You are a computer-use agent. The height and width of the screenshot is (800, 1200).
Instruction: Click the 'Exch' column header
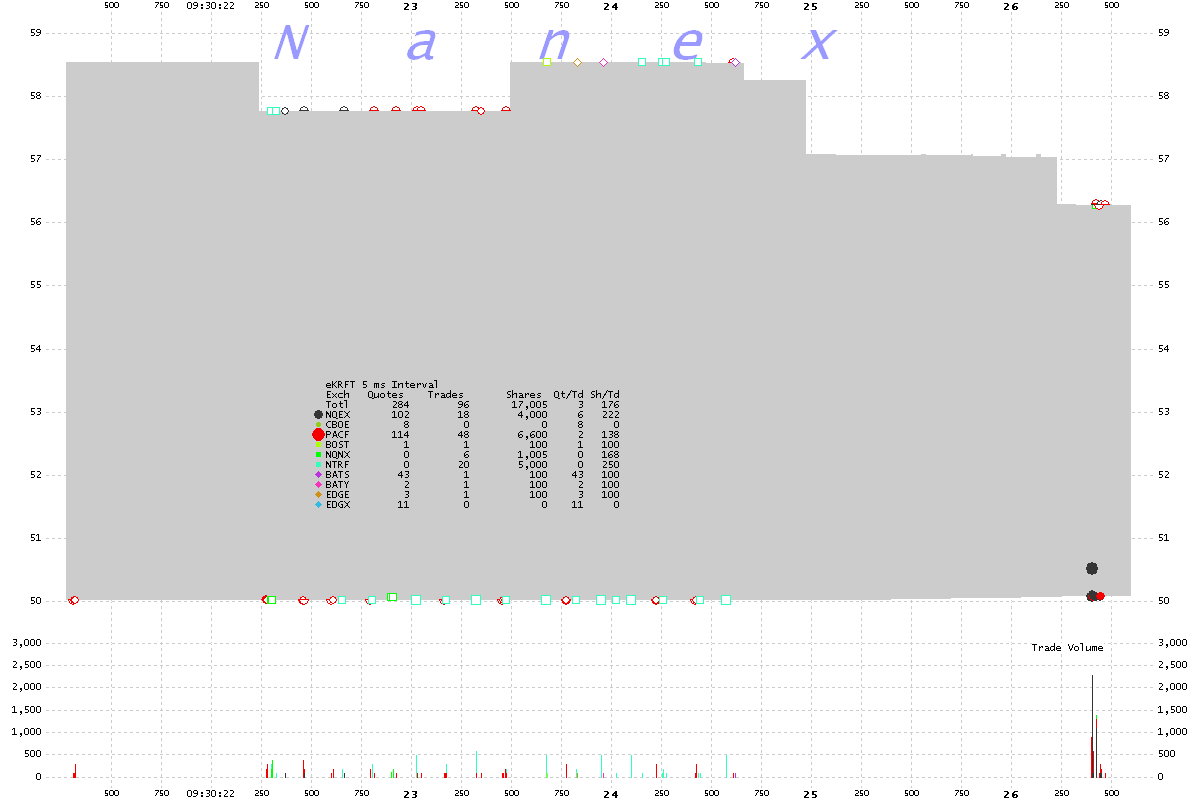point(338,394)
